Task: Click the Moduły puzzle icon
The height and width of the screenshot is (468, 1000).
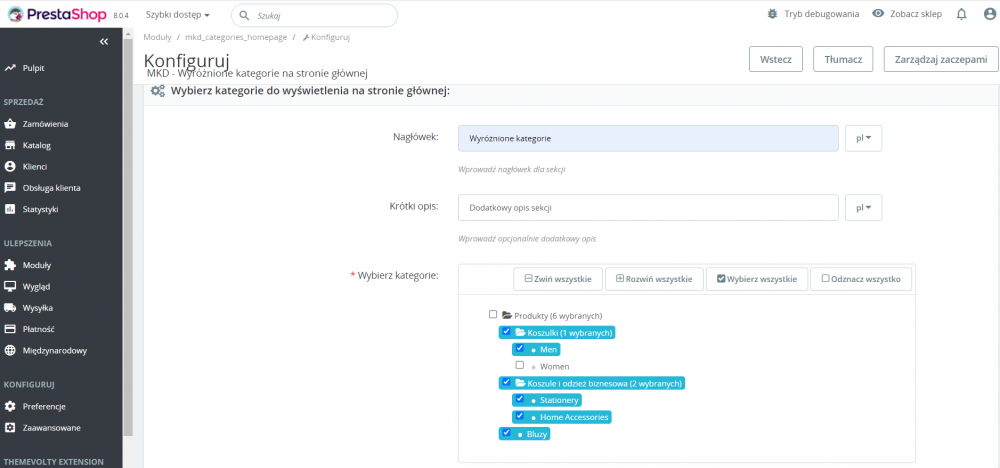Action: (10, 265)
